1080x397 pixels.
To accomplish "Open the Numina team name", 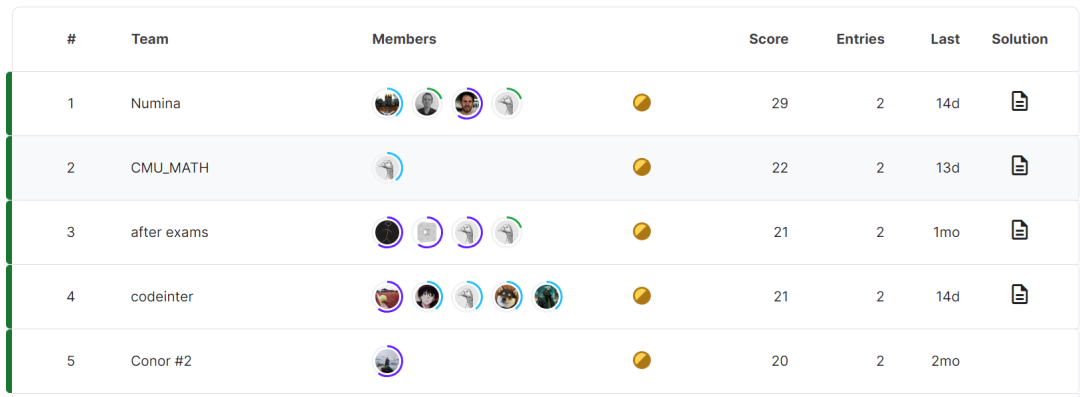I will [156, 103].
